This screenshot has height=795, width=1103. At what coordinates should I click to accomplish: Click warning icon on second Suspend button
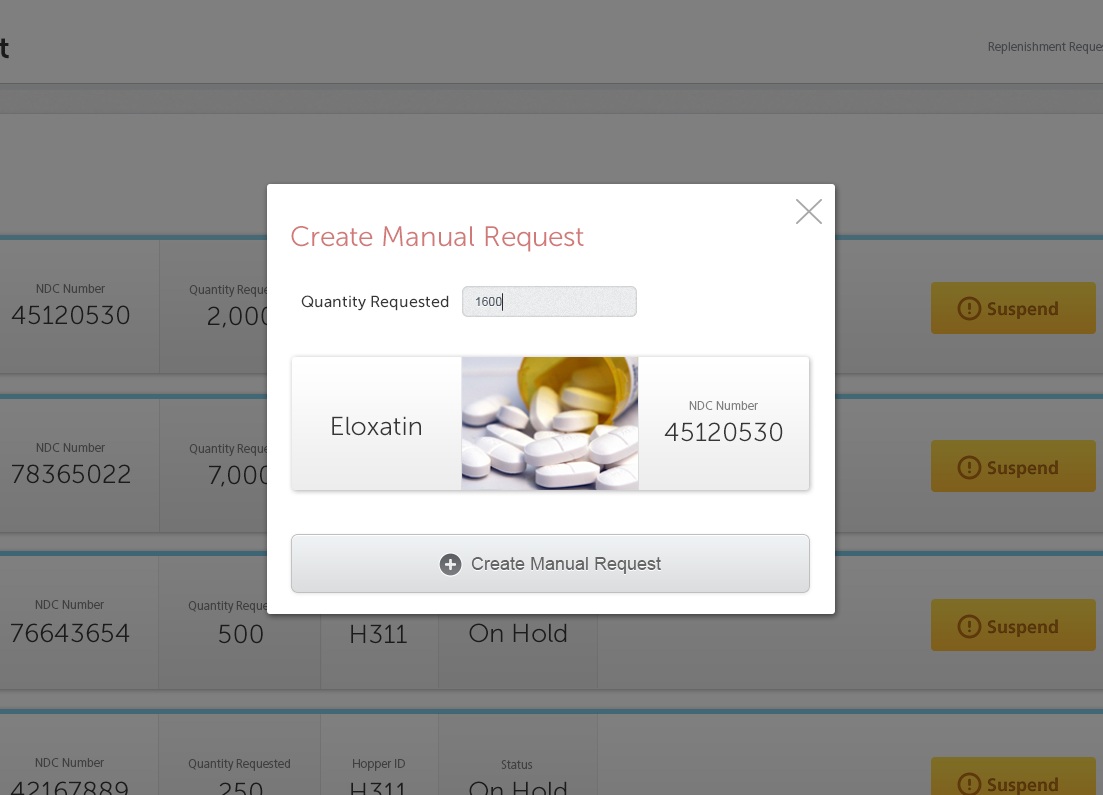pyautogui.click(x=969, y=467)
